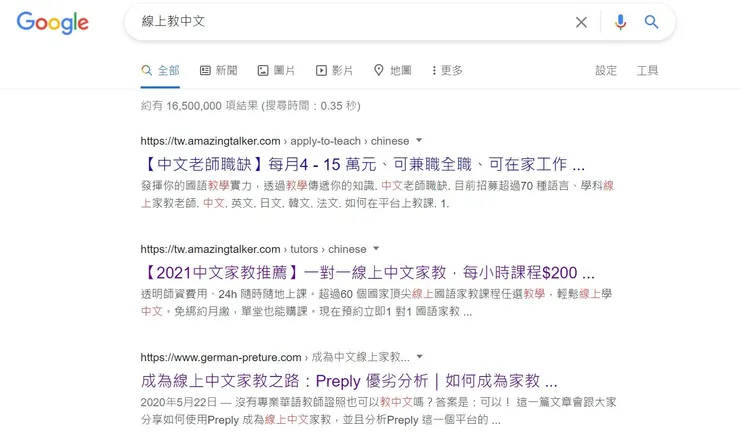Open result 成為線上中文家教之路：Preply 優劣分析

(x=349, y=380)
